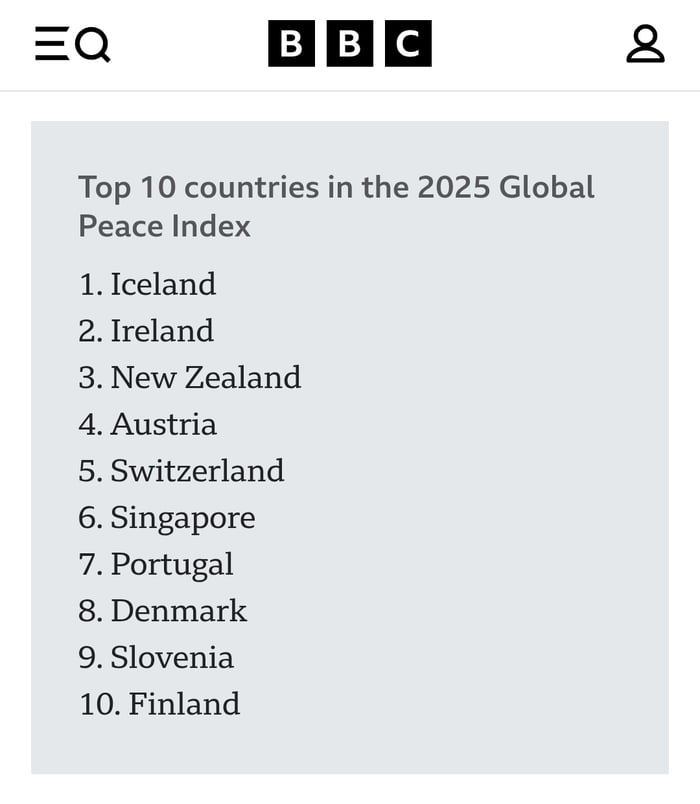Click the middle B block of the BBC logo
The width and height of the screenshot is (700, 804).
pos(349,44)
